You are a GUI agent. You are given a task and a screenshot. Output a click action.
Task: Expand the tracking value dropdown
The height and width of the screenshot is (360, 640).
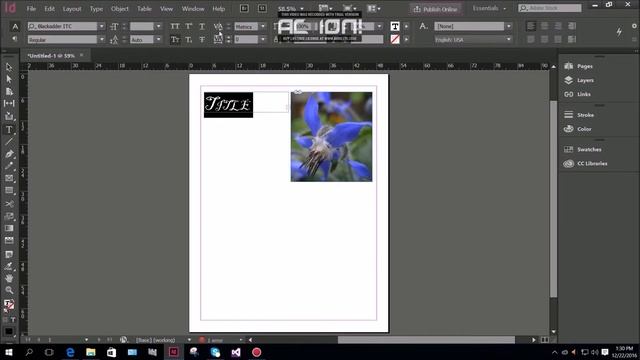tap(263, 40)
